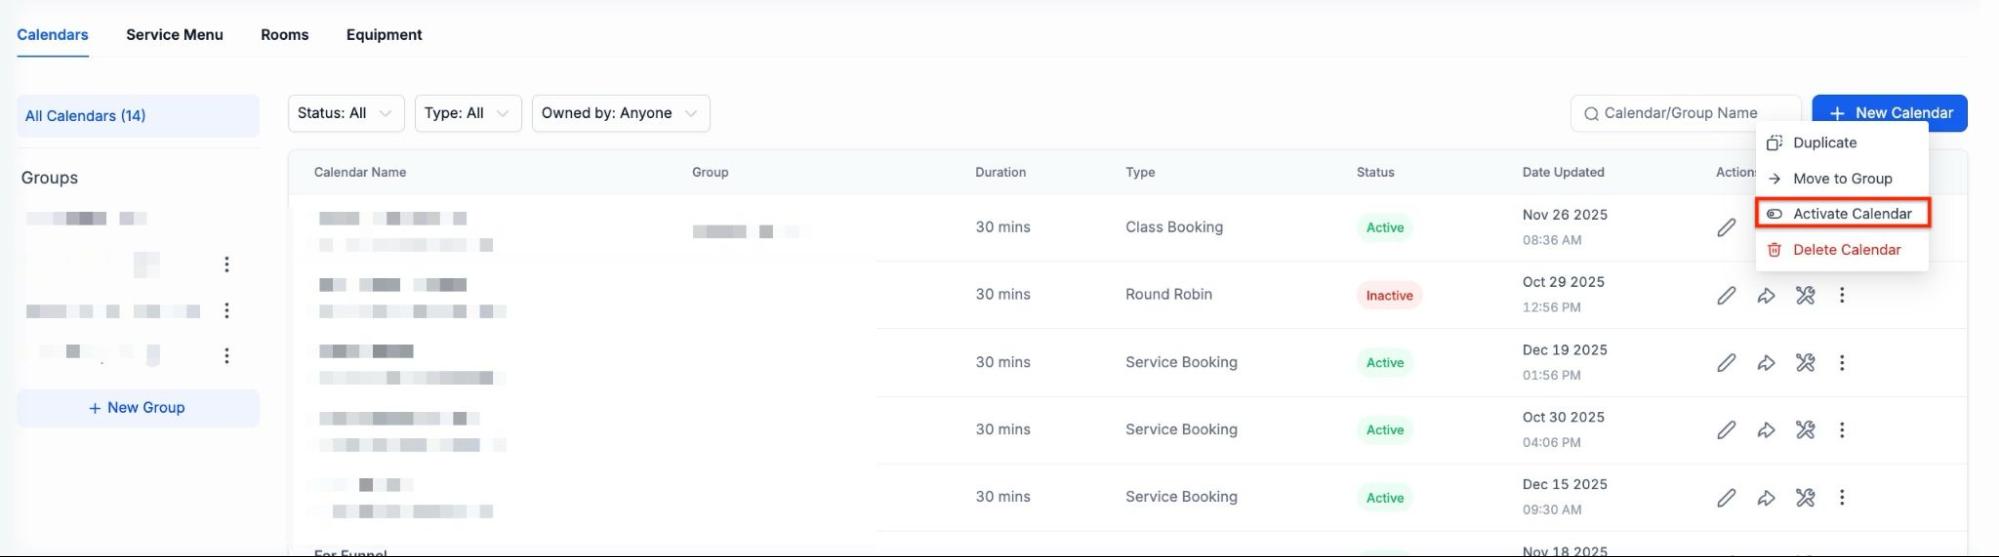The width and height of the screenshot is (1999, 557).
Task: Click edit pencil for Class Booking calendar
Action: (1726, 228)
